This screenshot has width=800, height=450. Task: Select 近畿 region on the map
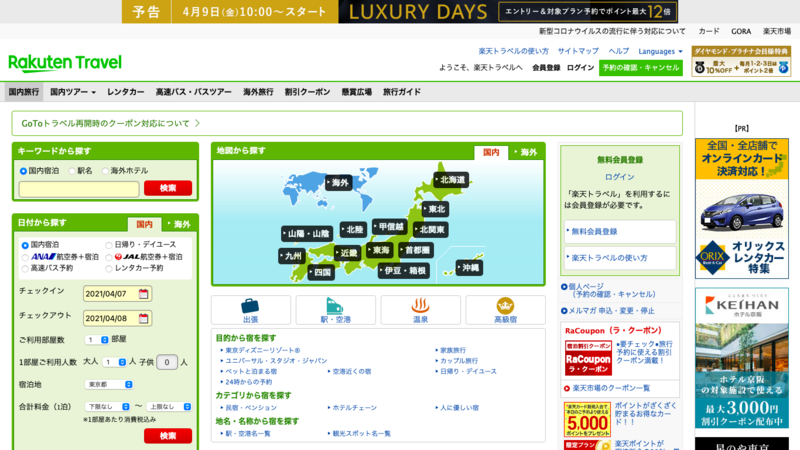pyautogui.click(x=347, y=253)
